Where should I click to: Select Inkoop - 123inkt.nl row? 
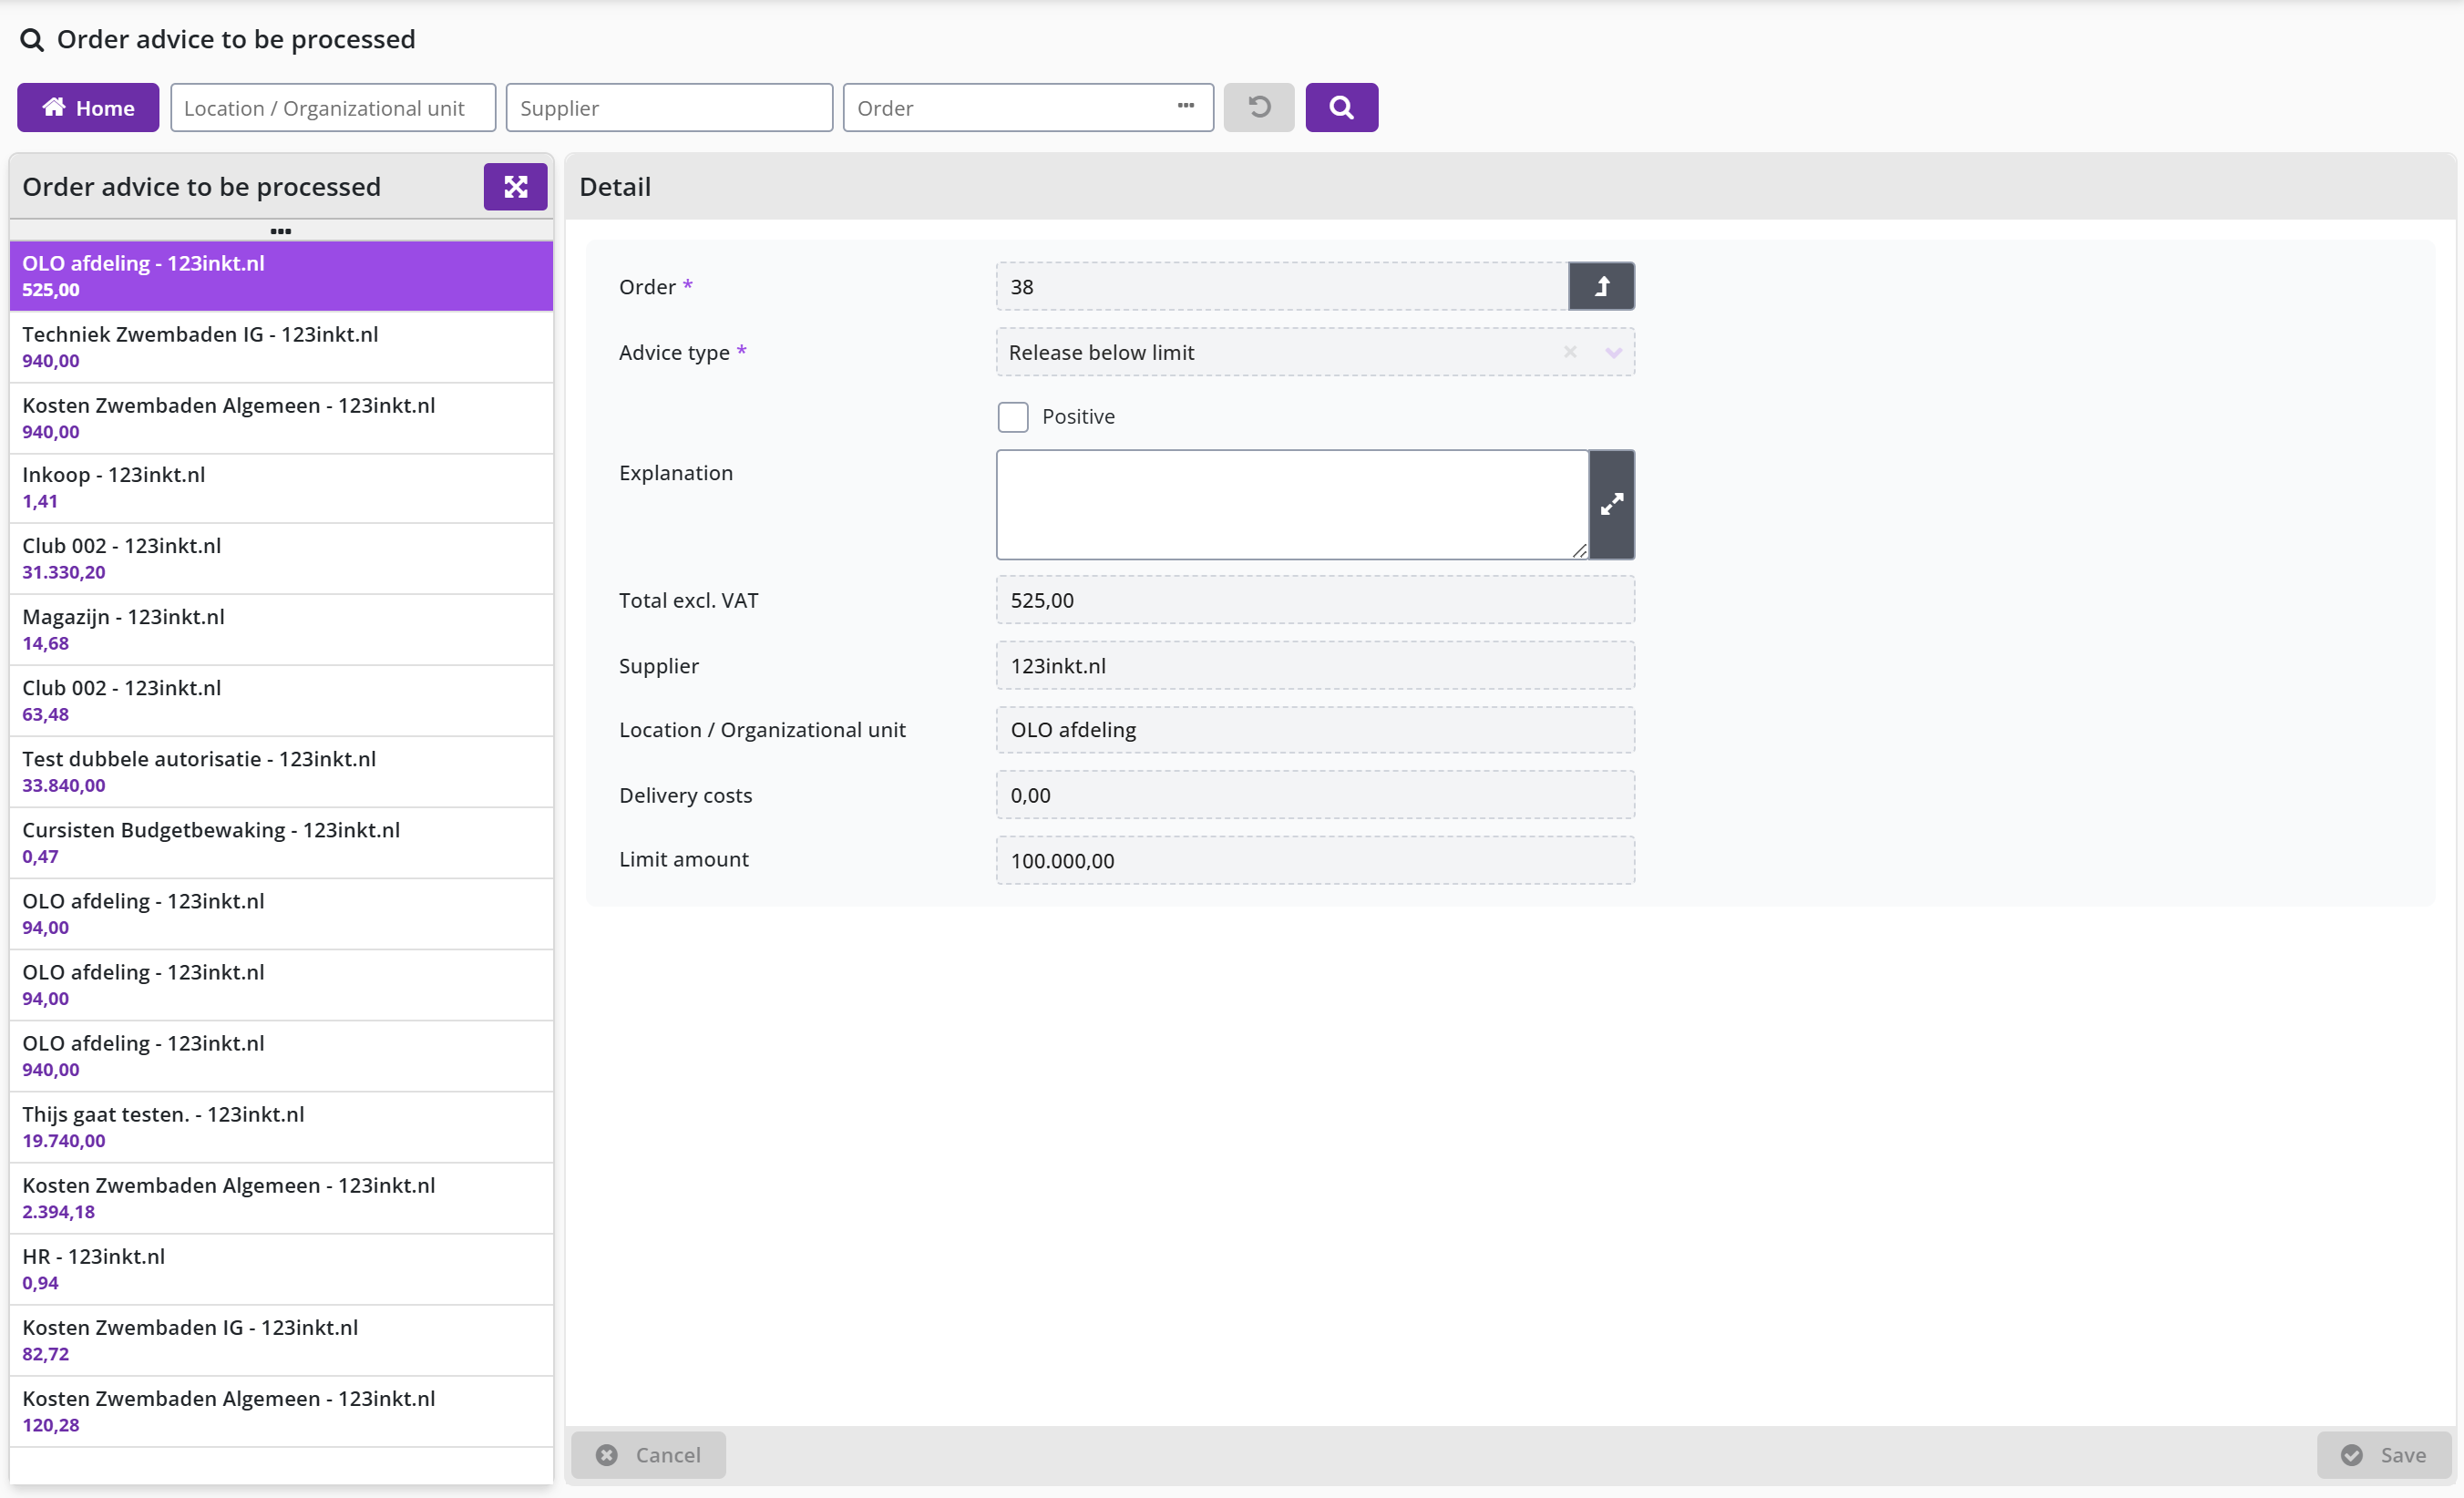(x=281, y=488)
